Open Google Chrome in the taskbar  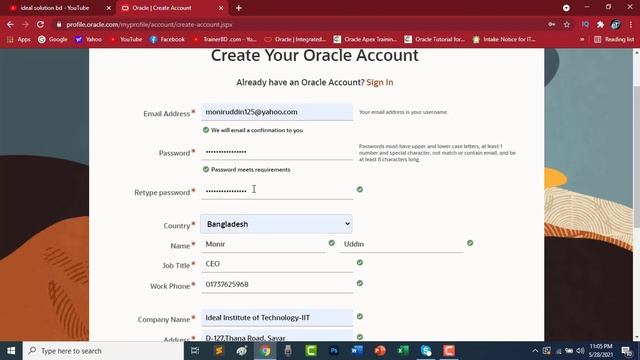tap(265, 351)
